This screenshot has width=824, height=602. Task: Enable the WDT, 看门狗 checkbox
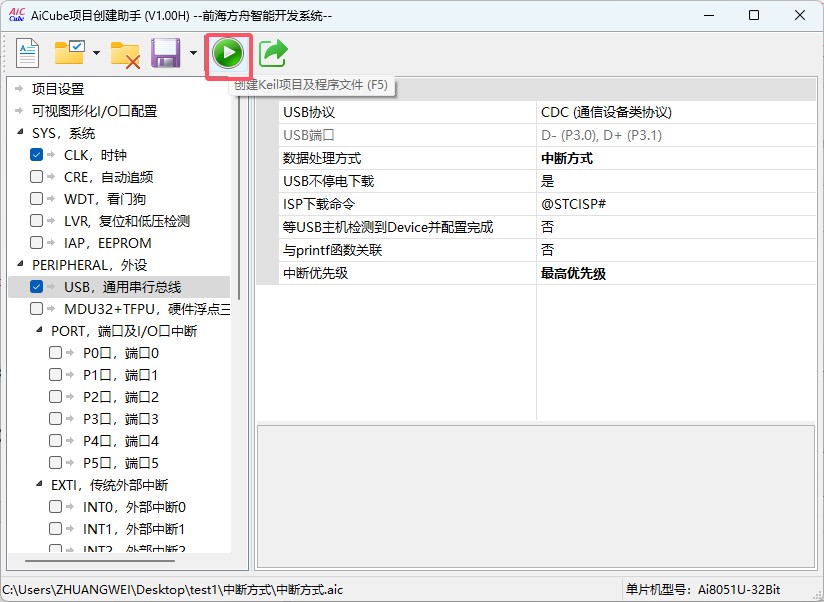pyautogui.click(x=36, y=199)
